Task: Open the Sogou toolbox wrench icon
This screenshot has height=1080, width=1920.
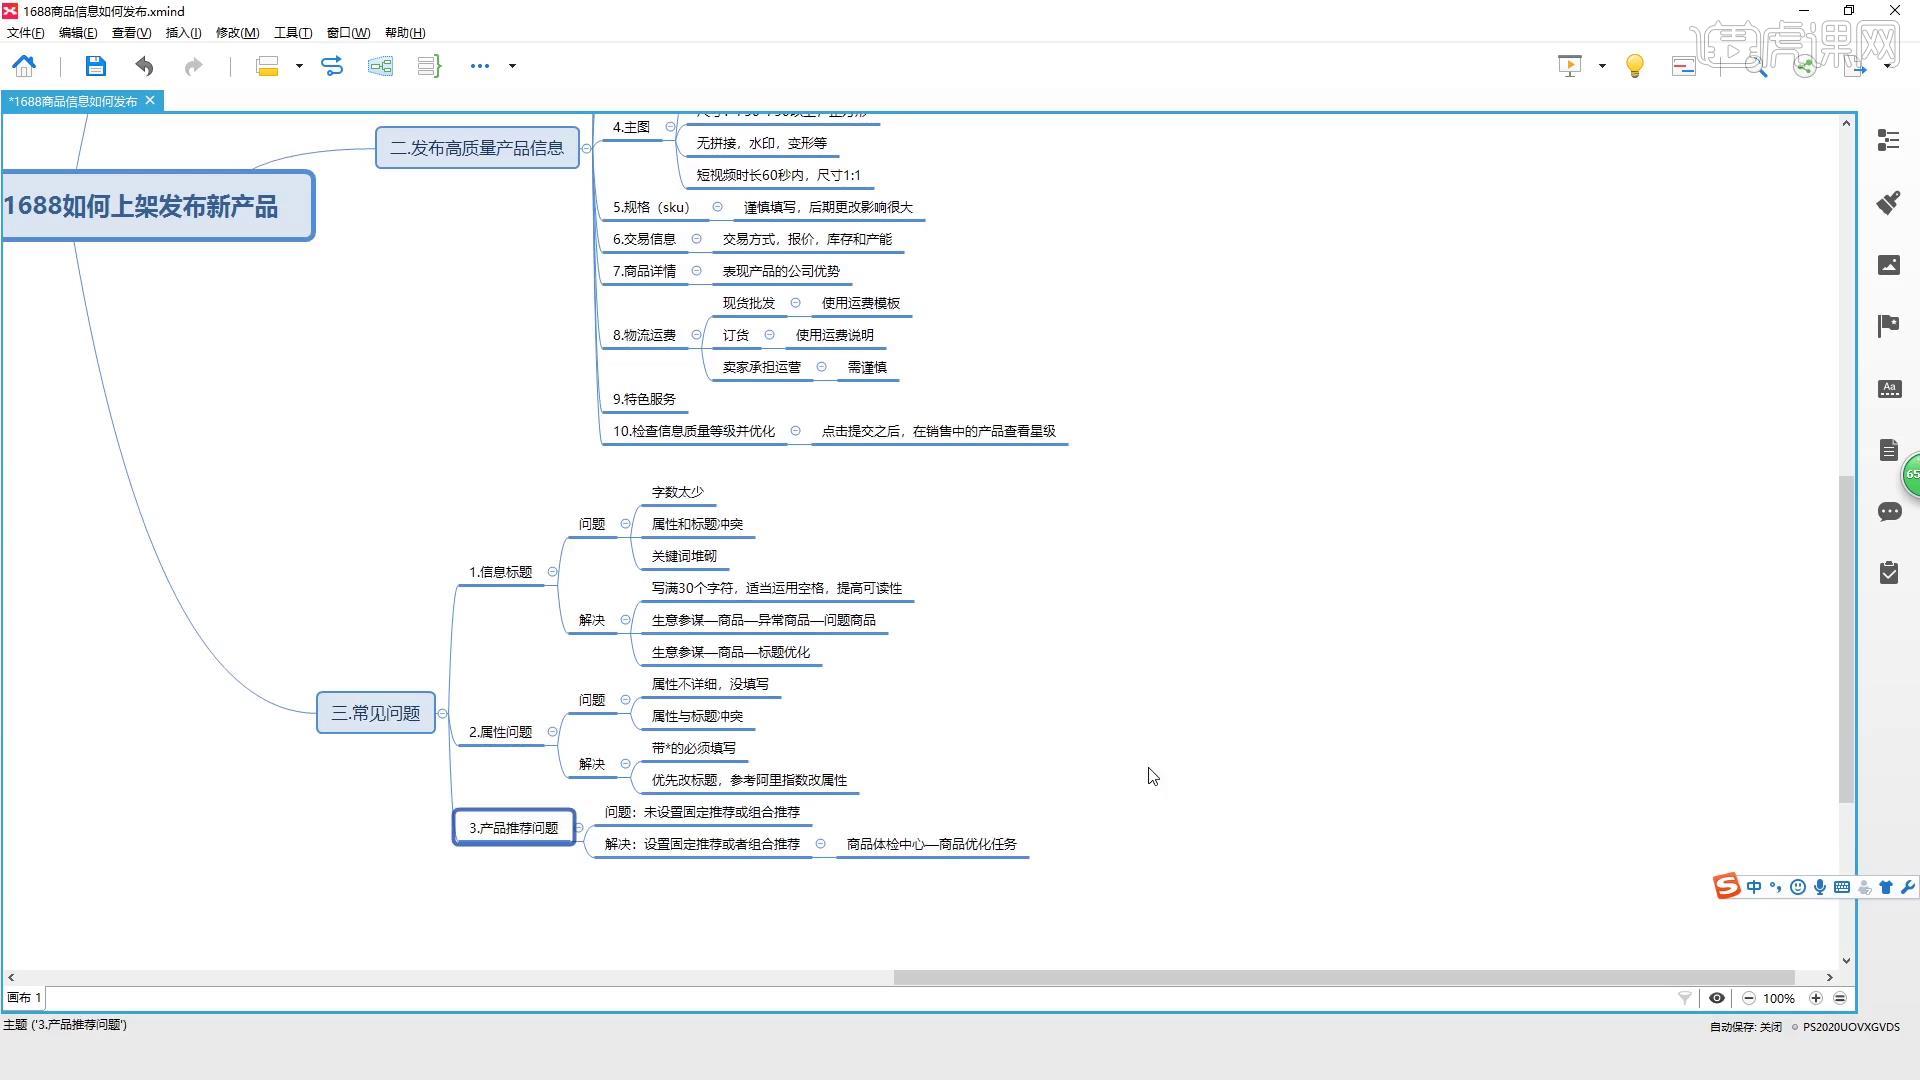Action: coord(1907,887)
